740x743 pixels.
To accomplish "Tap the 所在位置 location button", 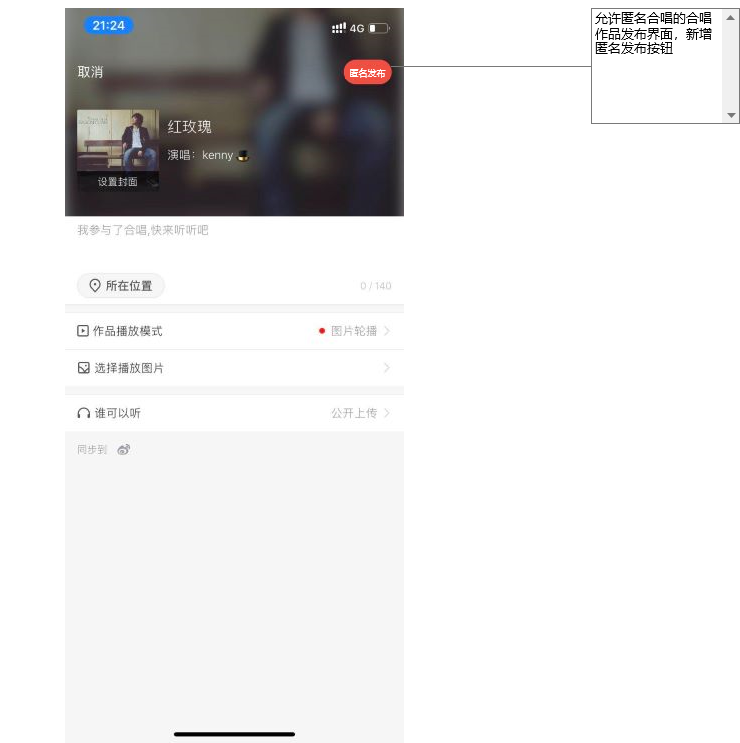I will pos(121,286).
